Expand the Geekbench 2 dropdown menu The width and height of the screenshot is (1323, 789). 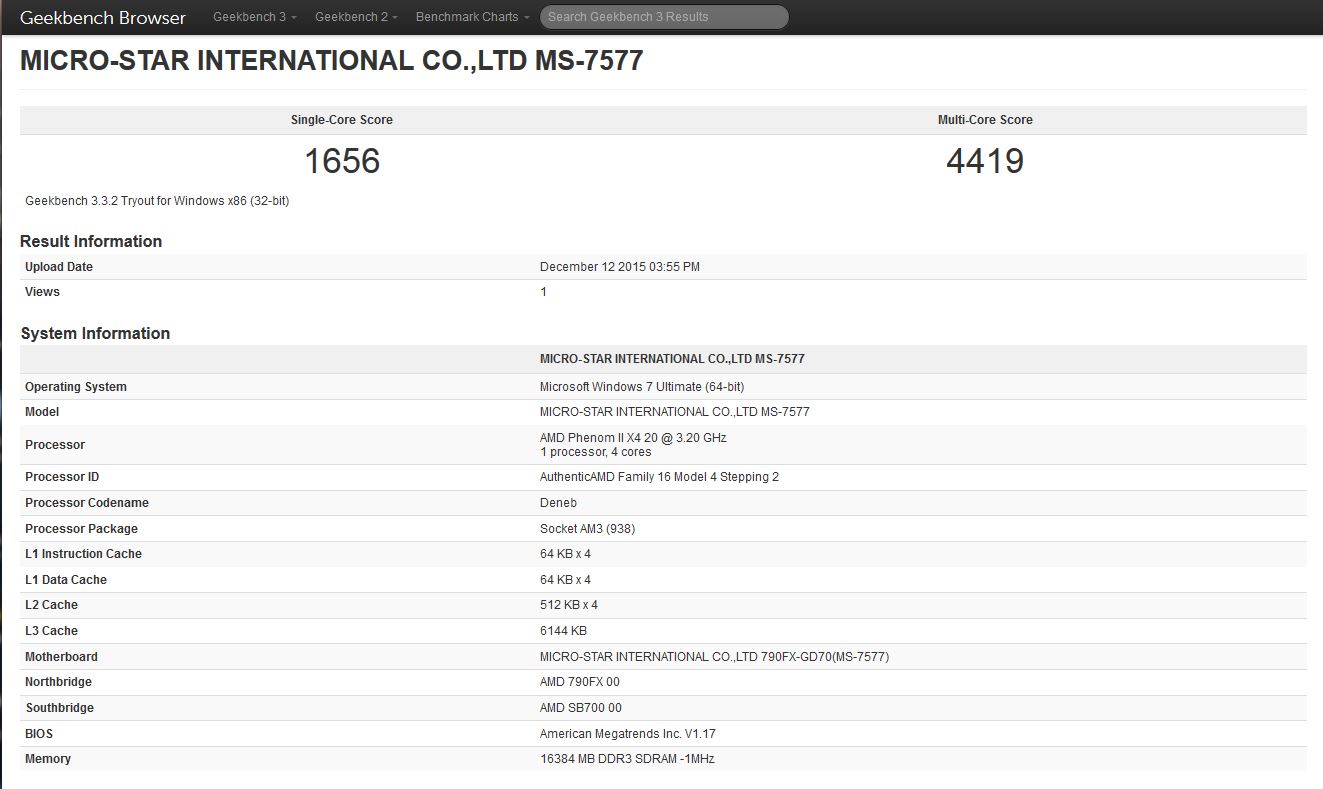tap(356, 17)
